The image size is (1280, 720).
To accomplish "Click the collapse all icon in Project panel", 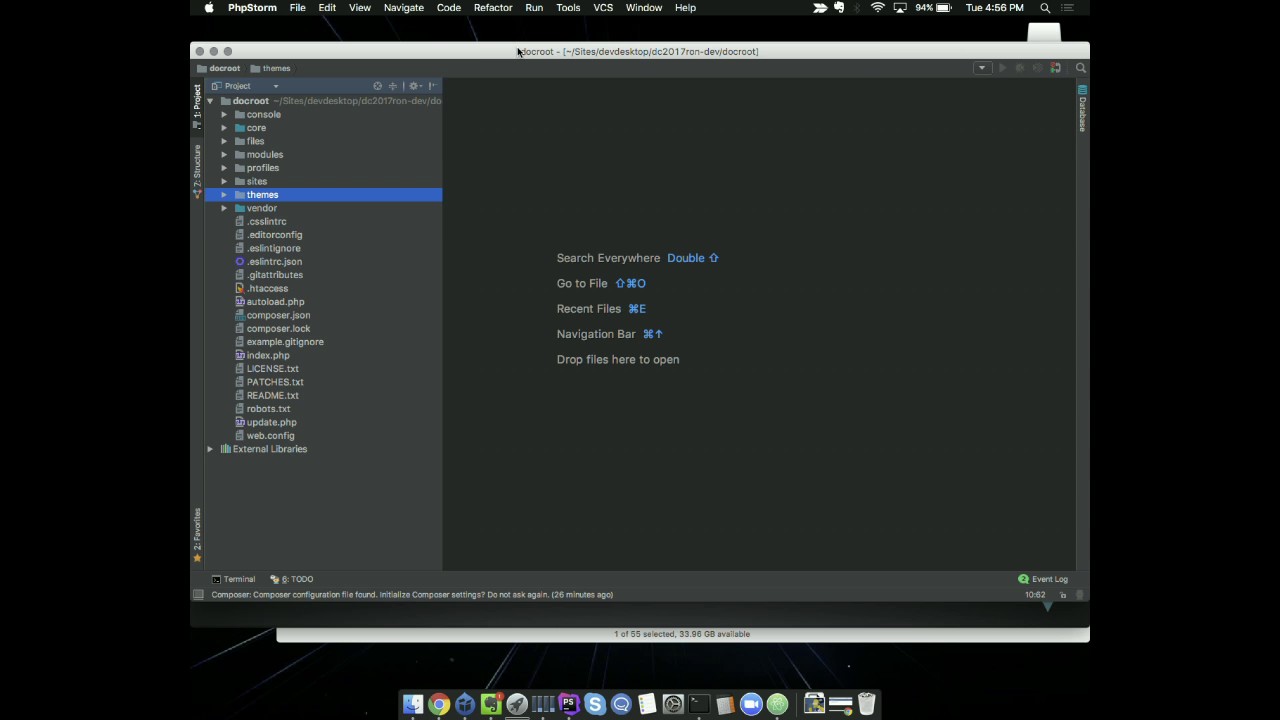I will (393, 86).
